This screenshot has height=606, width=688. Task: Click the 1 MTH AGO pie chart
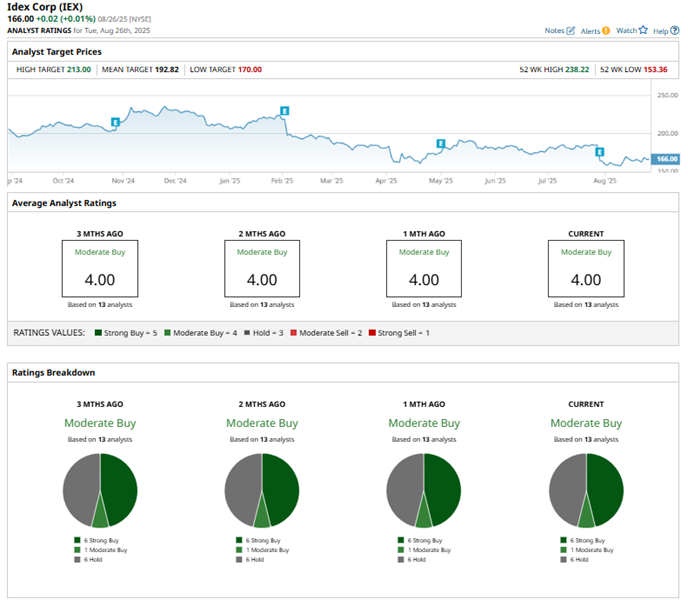tap(424, 490)
